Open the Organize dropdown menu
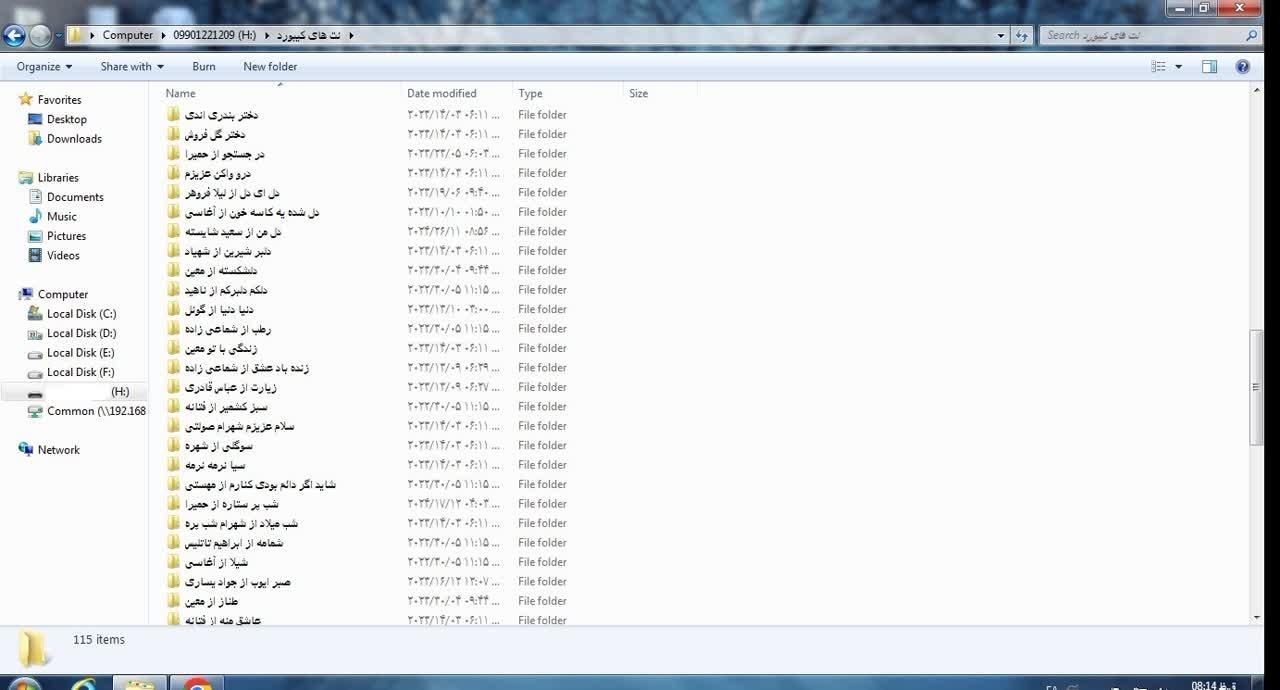Viewport: 1280px width, 690px height. pyautogui.click(x=44, y=67)
